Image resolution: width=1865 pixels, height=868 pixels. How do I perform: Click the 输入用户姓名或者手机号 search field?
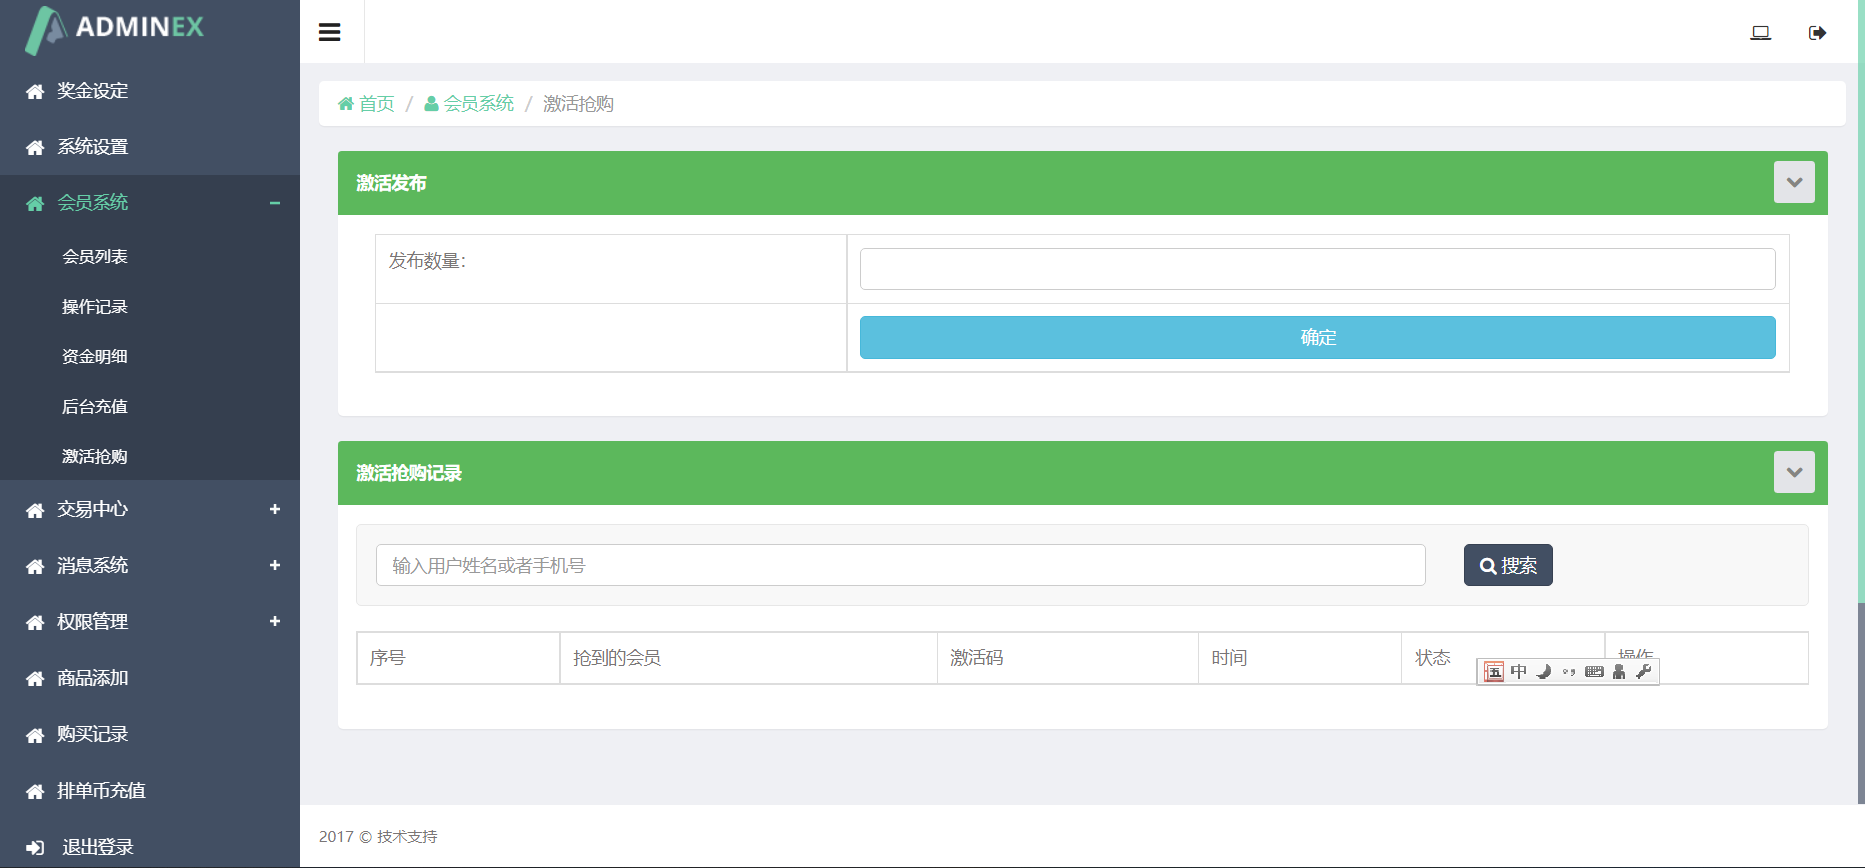(x=901, y=565)
